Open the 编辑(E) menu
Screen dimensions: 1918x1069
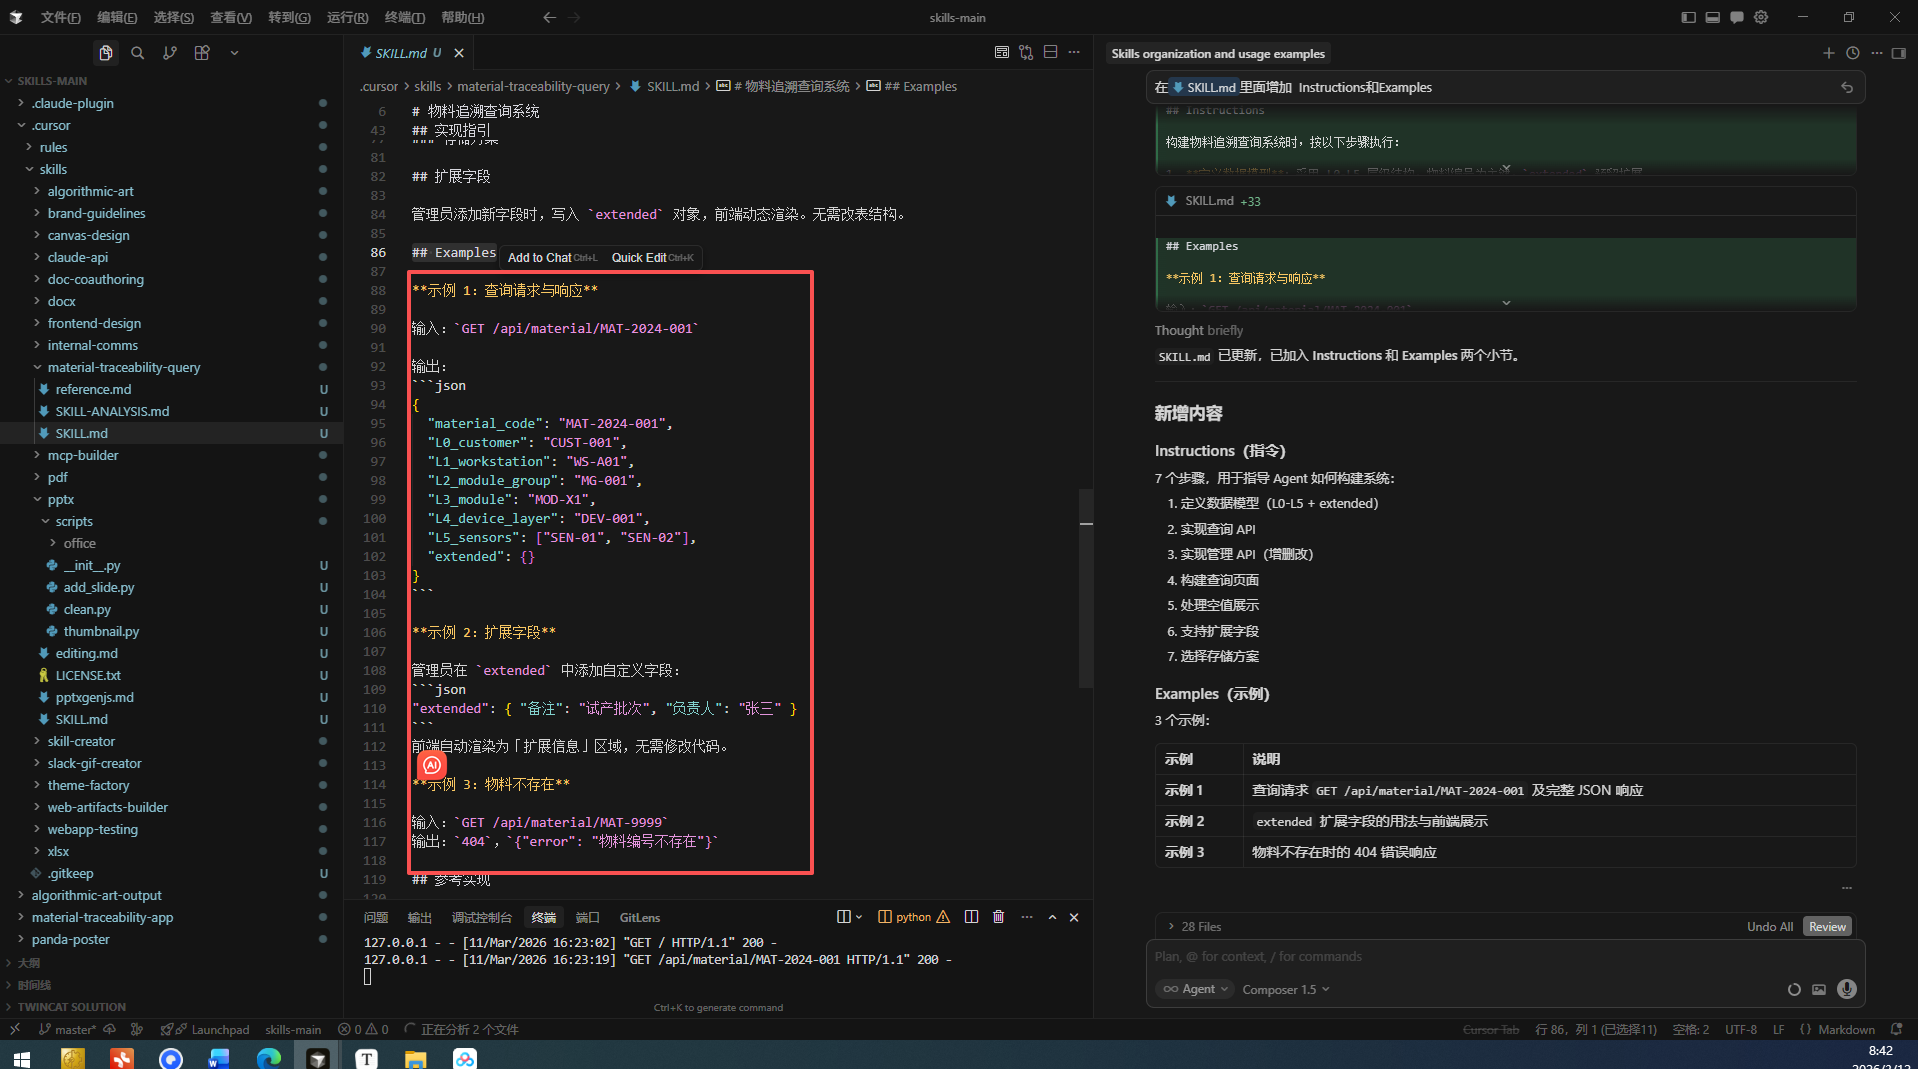tap(117, 17)
